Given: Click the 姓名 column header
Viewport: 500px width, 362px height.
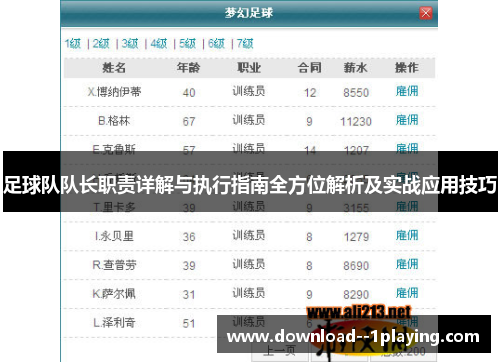Looking at the screenshot, I should tap(114, 68).
